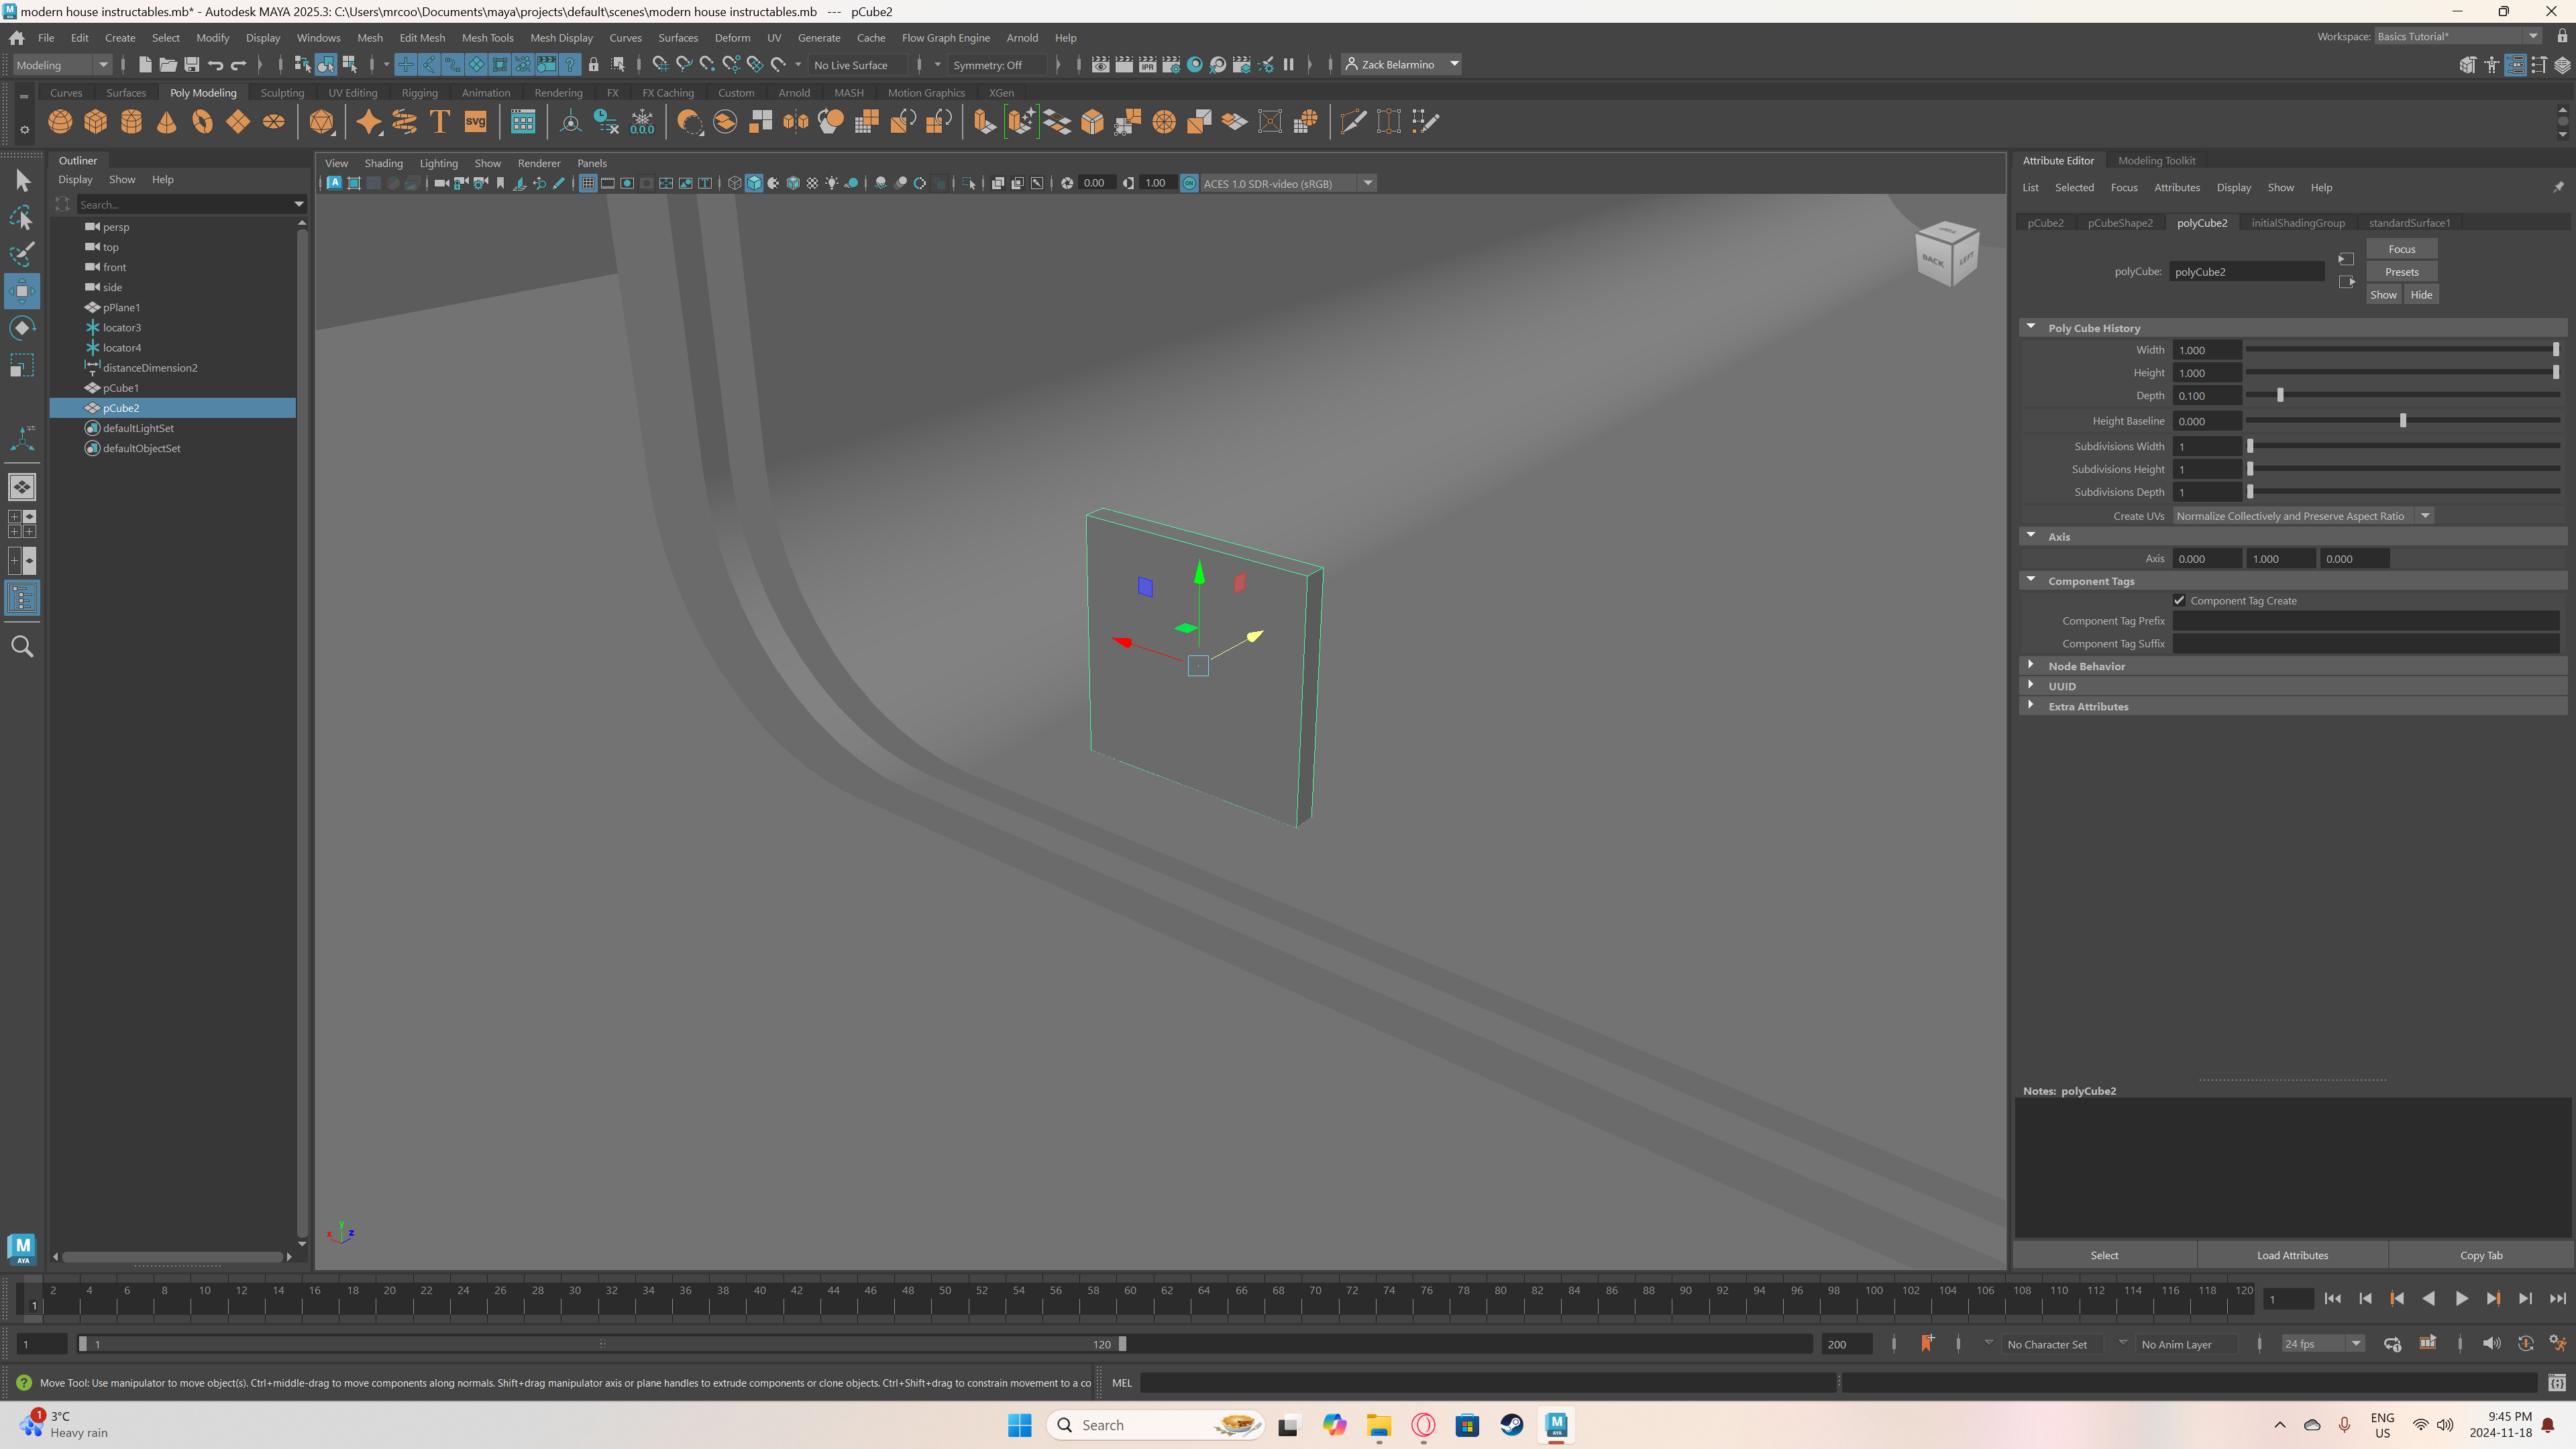Click the Undo arrow icon
The width and height of the screenshot is (2576, 1449).
click(x=215, y=65)
